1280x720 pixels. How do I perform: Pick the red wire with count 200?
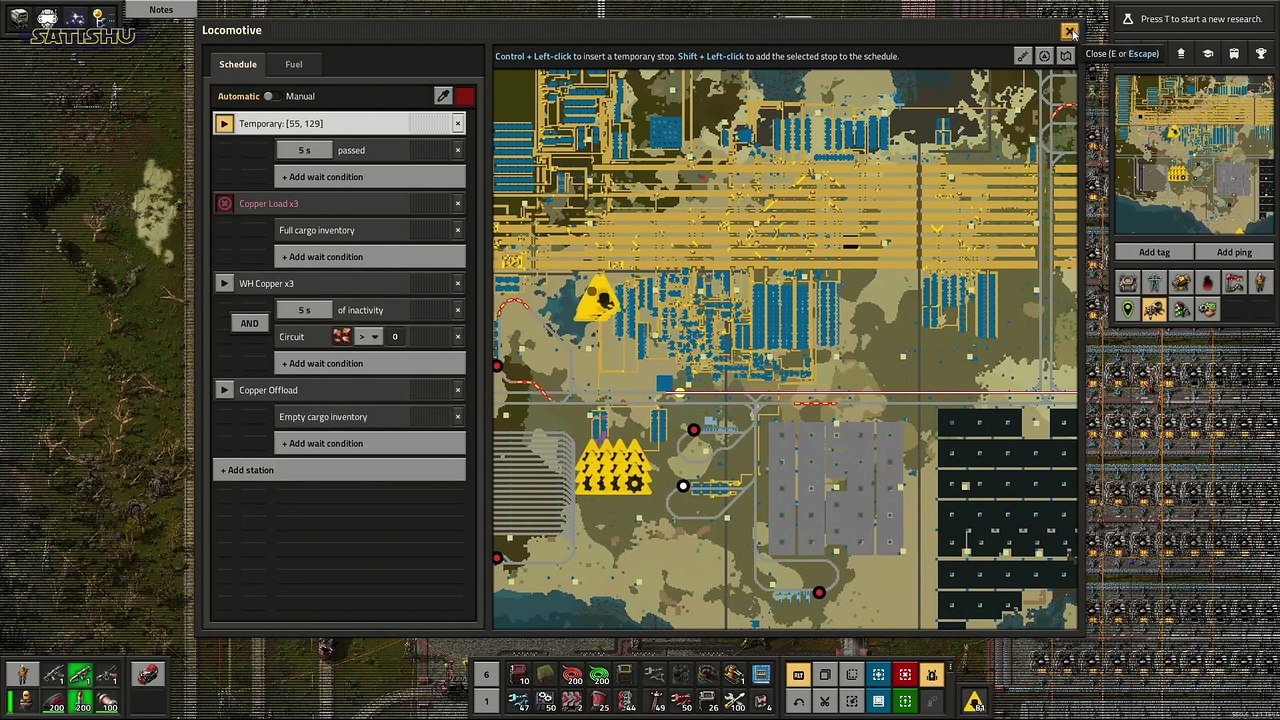572,675
